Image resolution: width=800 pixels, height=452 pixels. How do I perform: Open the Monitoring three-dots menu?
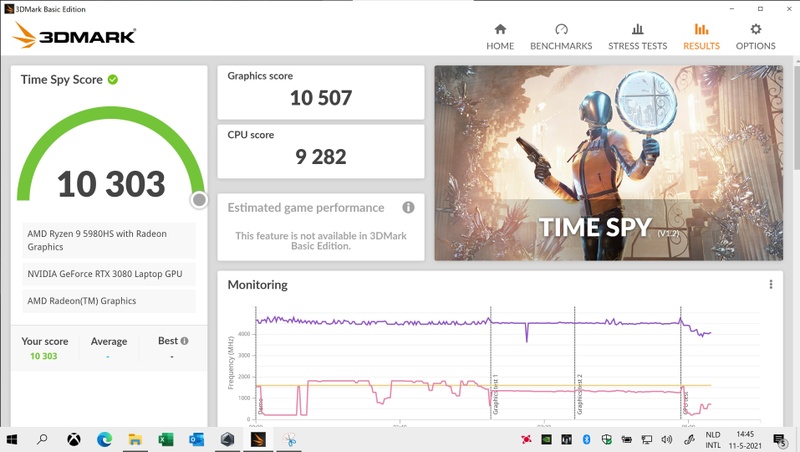(x=770, y=285)
